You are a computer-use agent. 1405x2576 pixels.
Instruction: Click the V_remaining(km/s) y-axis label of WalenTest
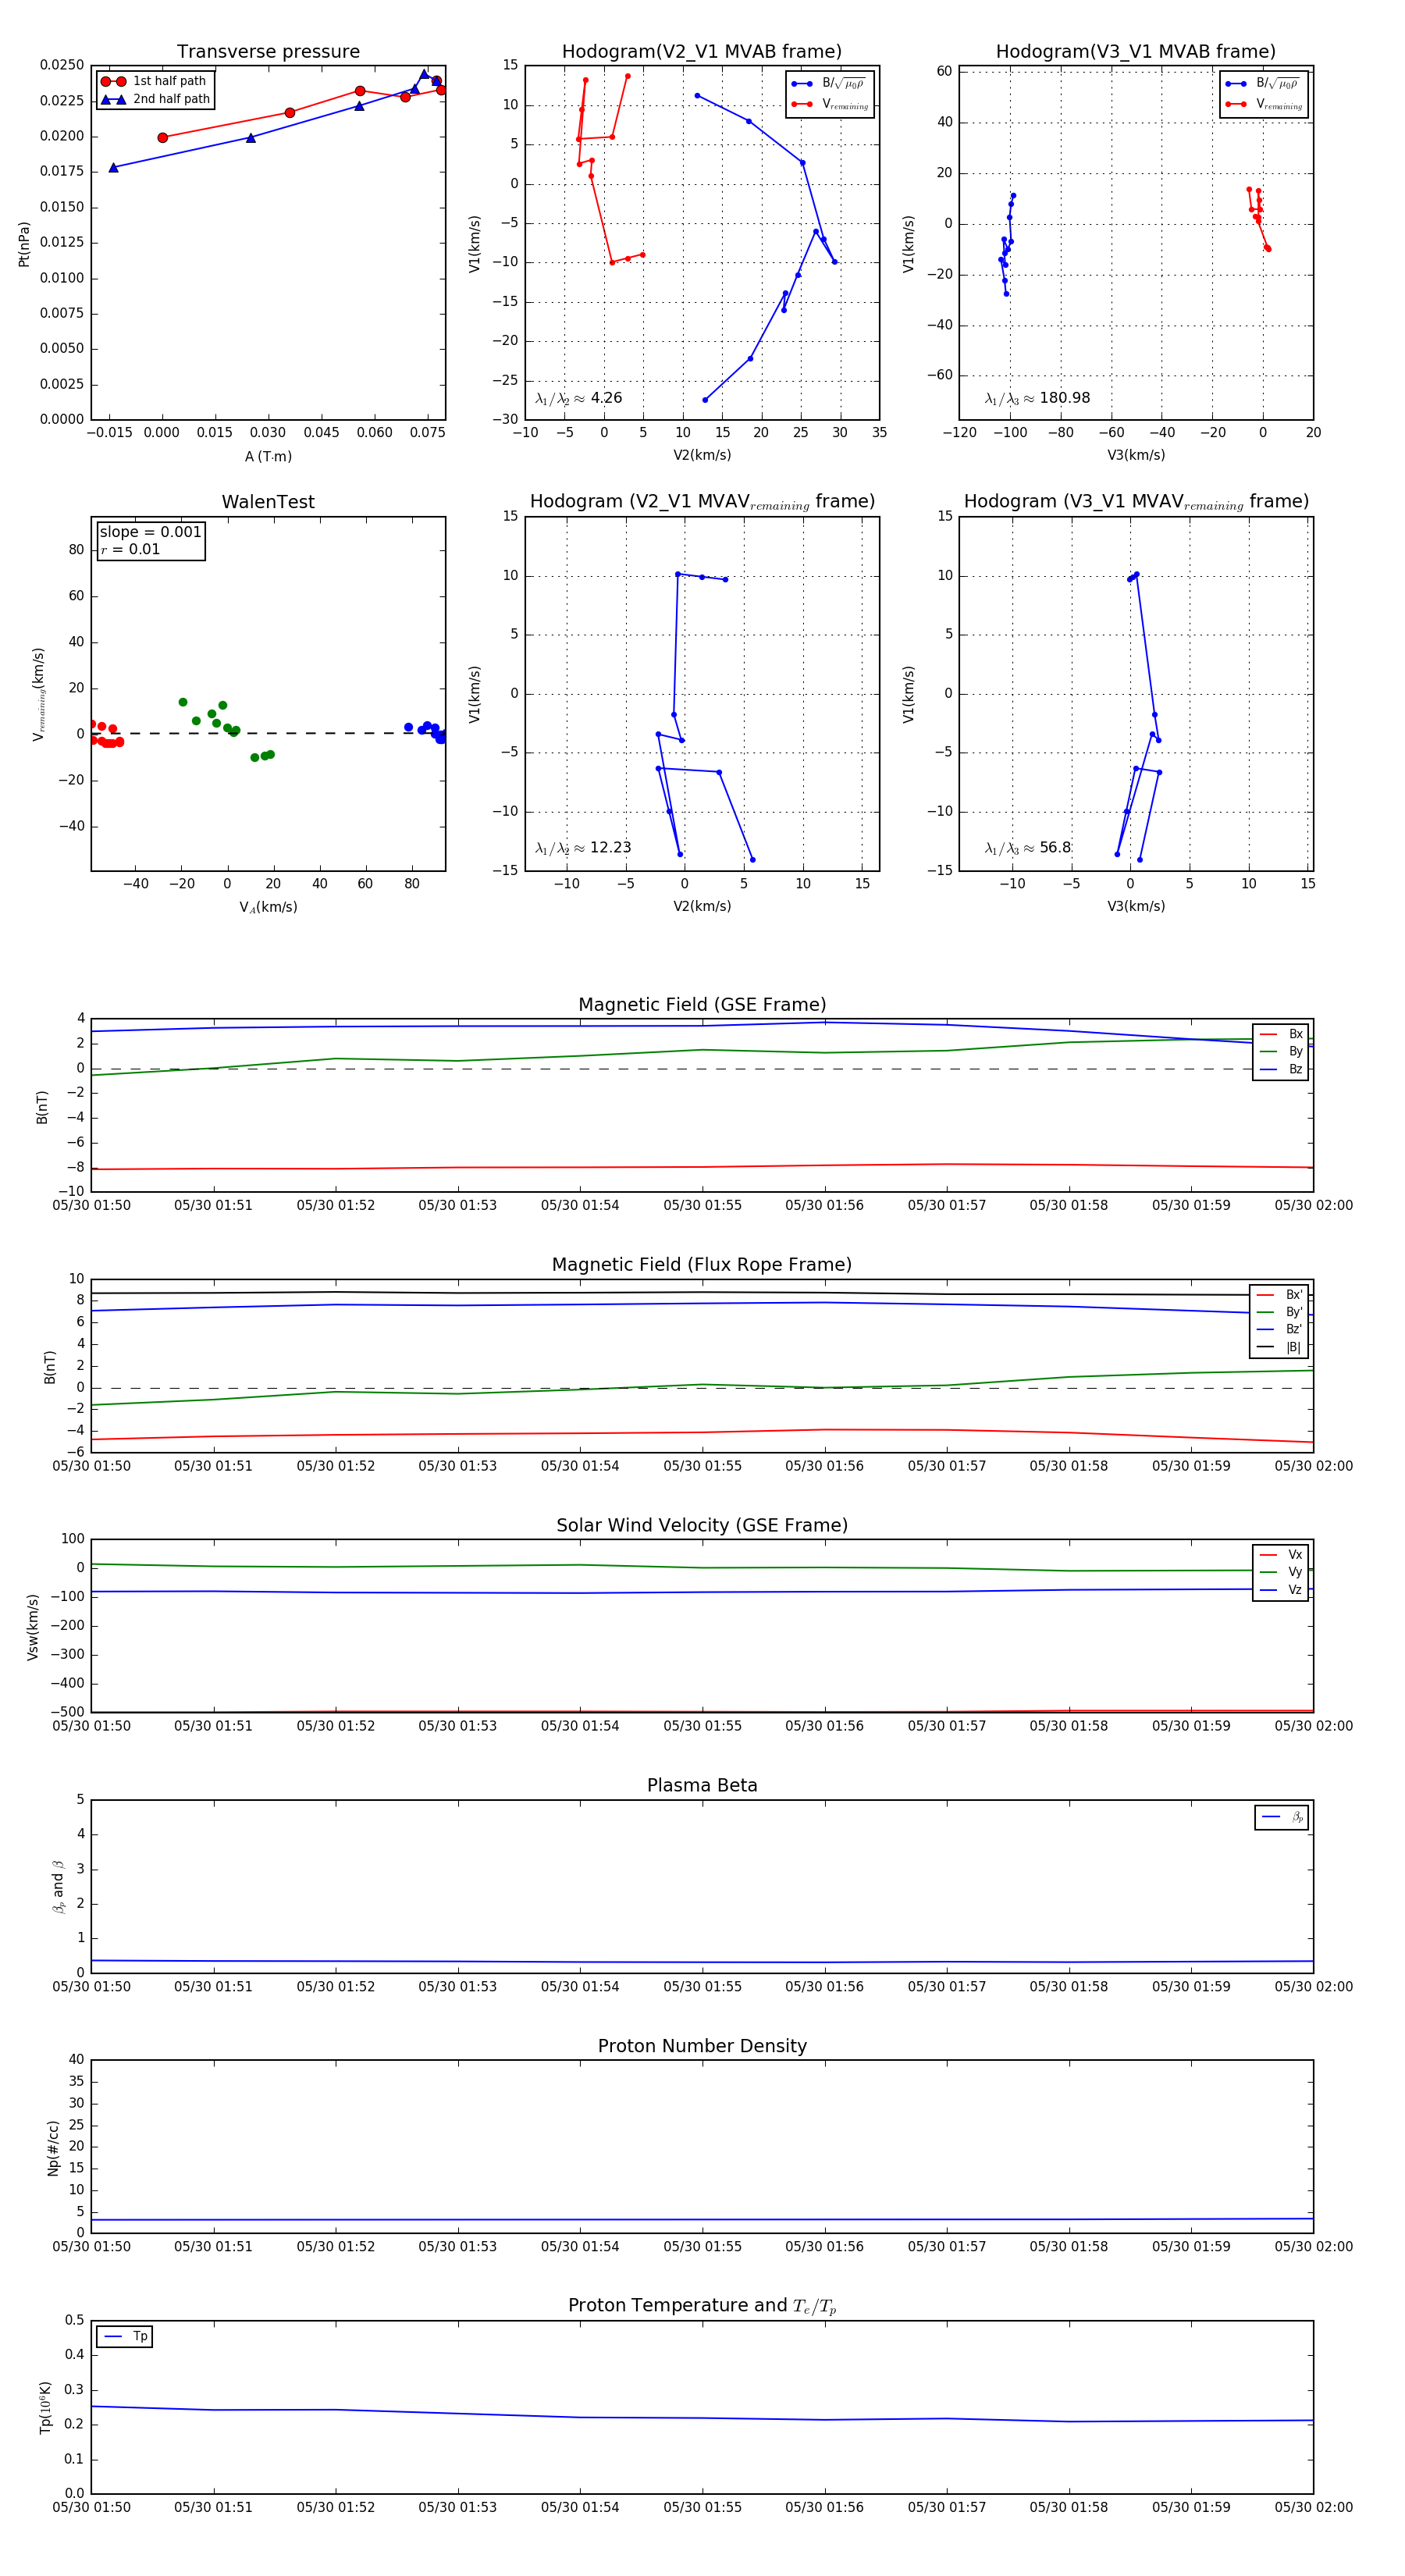click(x=39, y=694)
